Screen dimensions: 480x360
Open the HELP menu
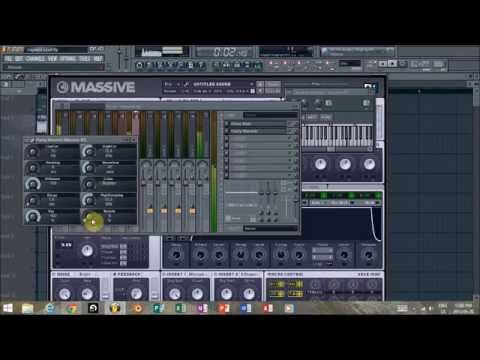pyautogui.click(x=98, y=59)
